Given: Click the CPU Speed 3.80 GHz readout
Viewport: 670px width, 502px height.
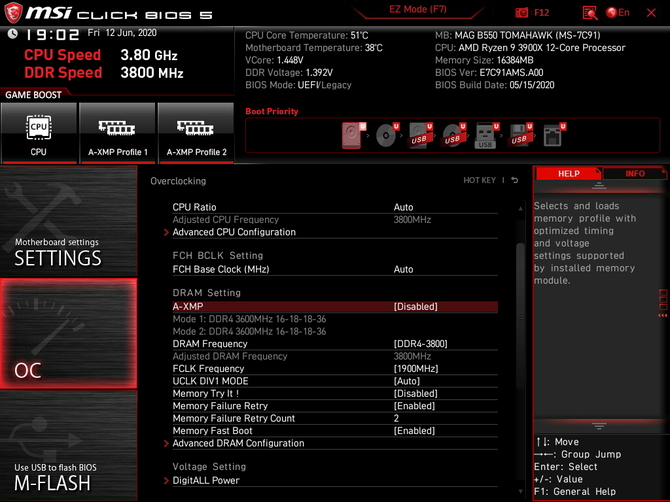Looking at the screenshot, I should pyautogui.click(x=101, y=55).
